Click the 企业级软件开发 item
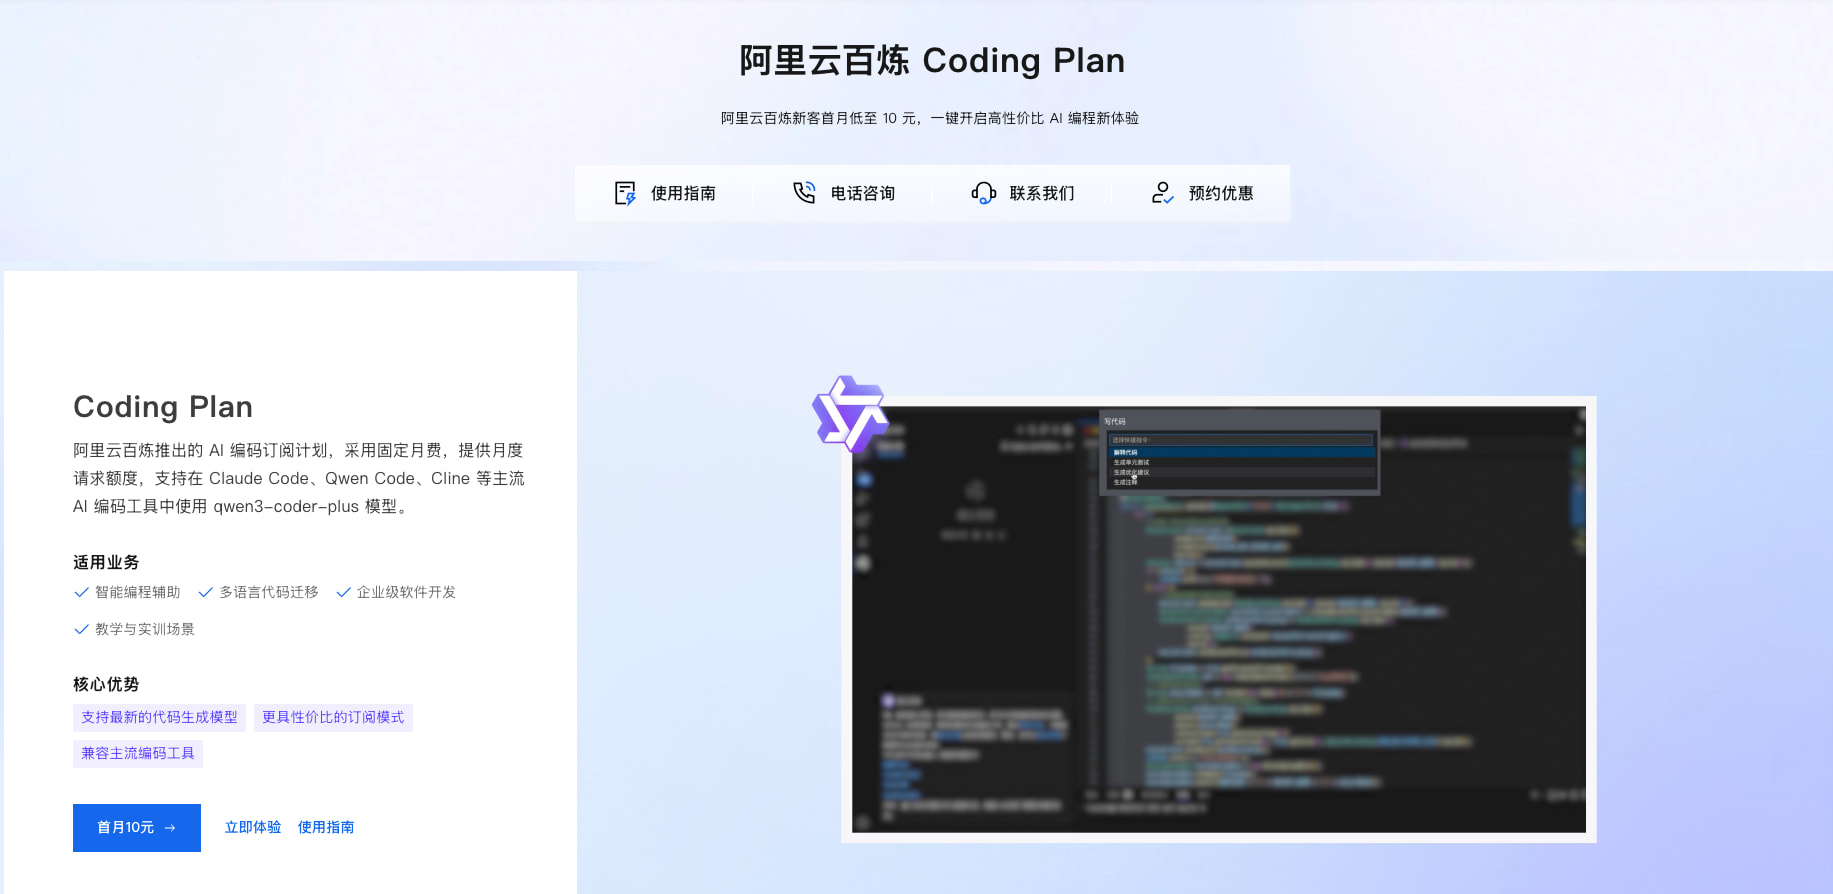Viewport: 1833px width, 894px height. coord(396,592)
